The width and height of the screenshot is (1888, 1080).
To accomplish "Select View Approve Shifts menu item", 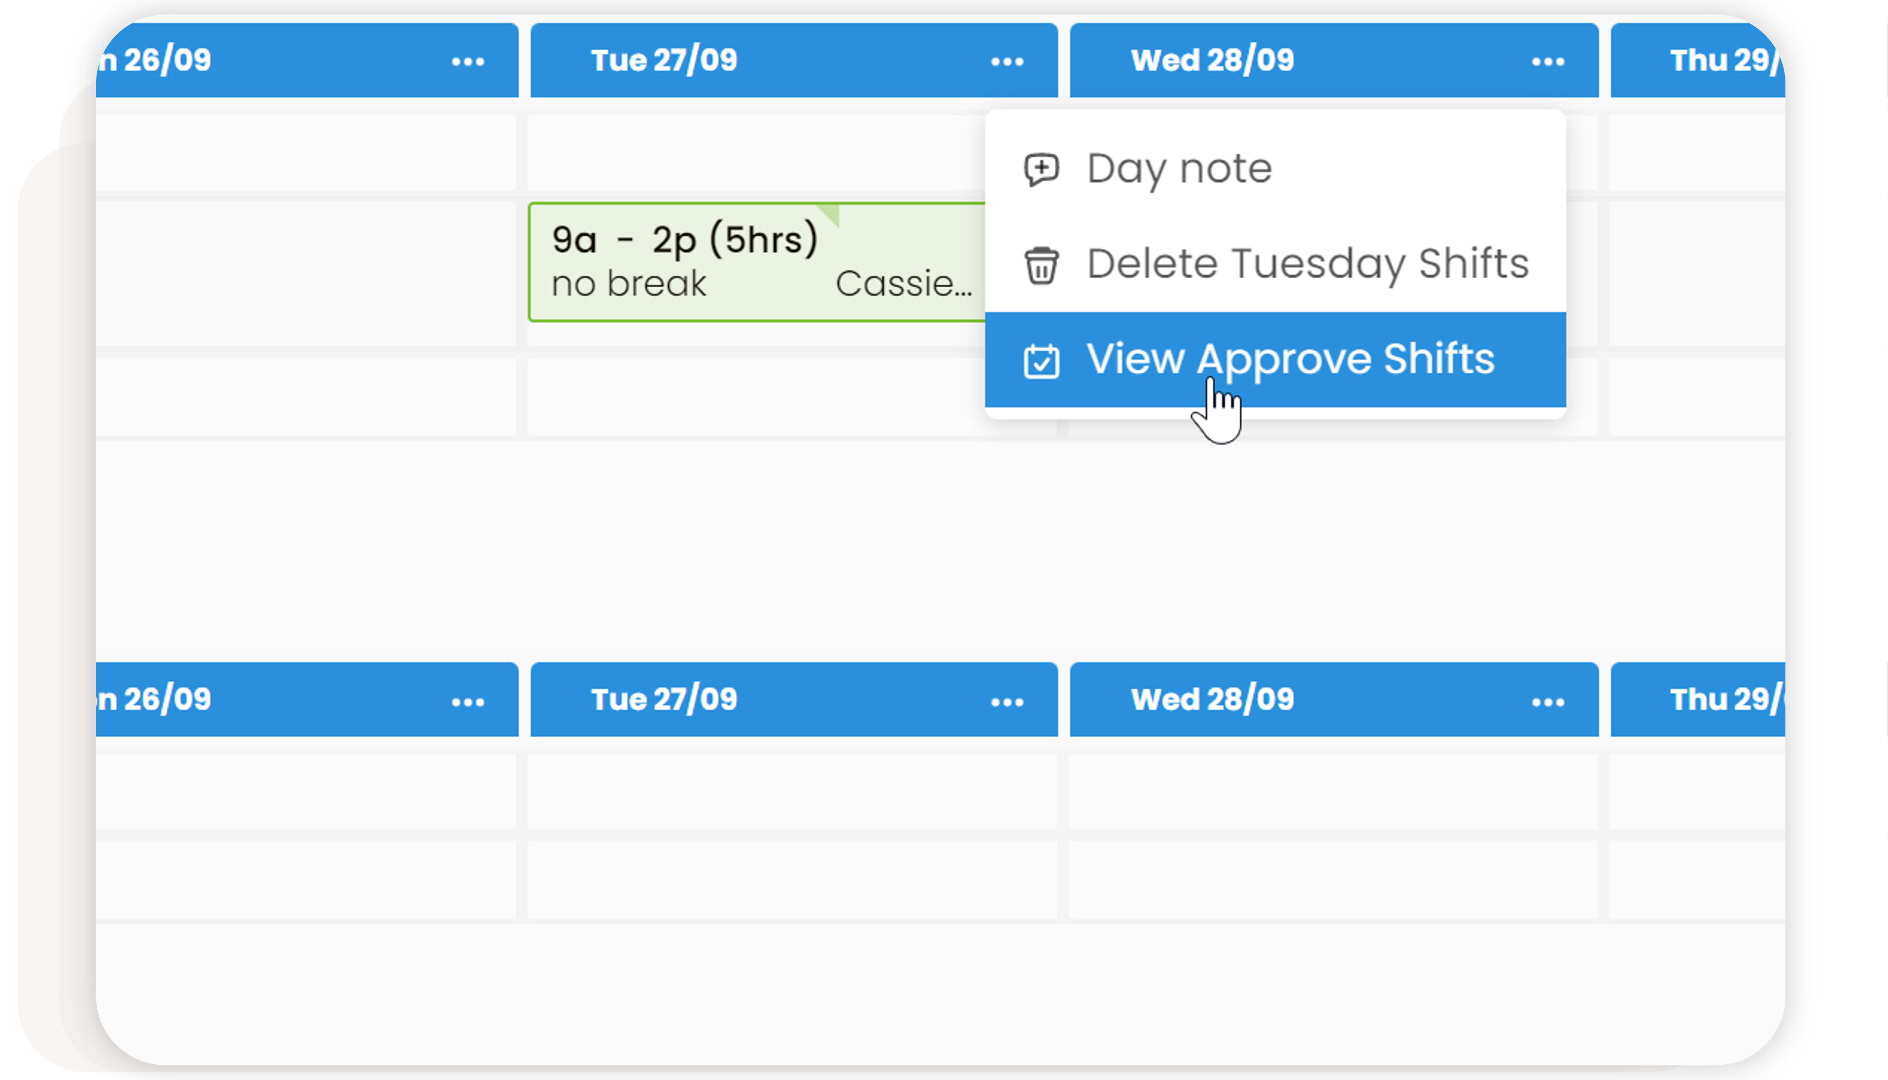I will pos(1290,359).
